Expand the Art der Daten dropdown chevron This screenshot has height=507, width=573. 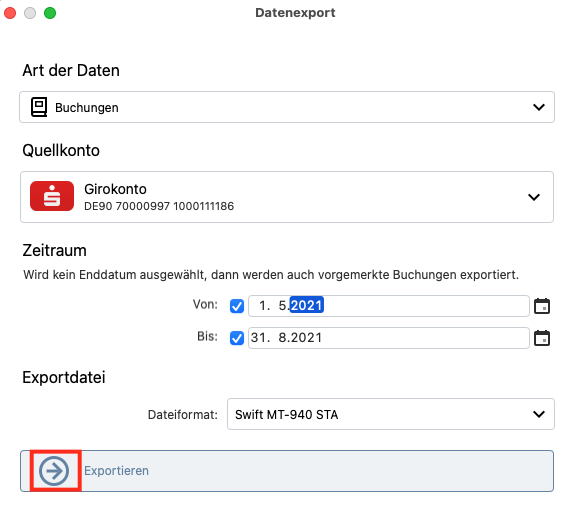(539, 107)
